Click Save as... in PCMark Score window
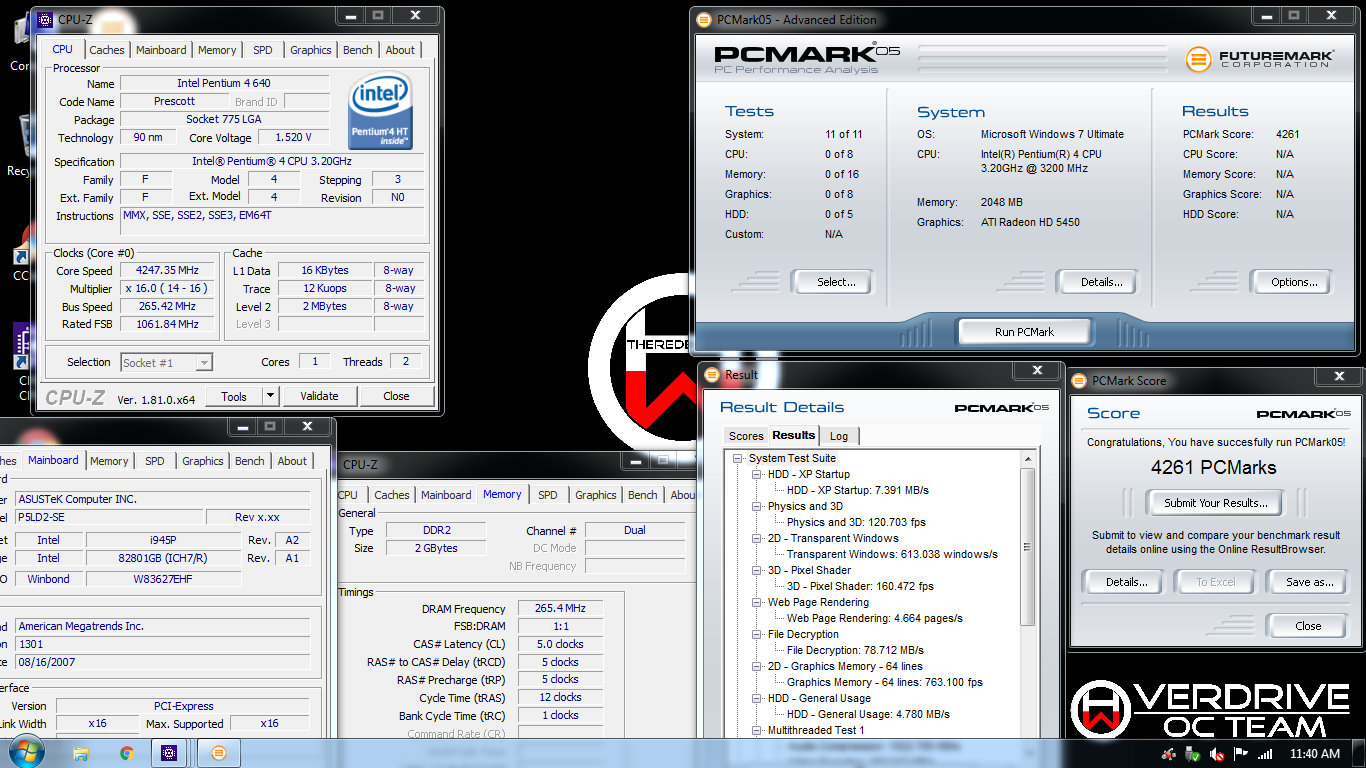Image resolution: width=1366 pixels, height=768 pixels. 1310,582
